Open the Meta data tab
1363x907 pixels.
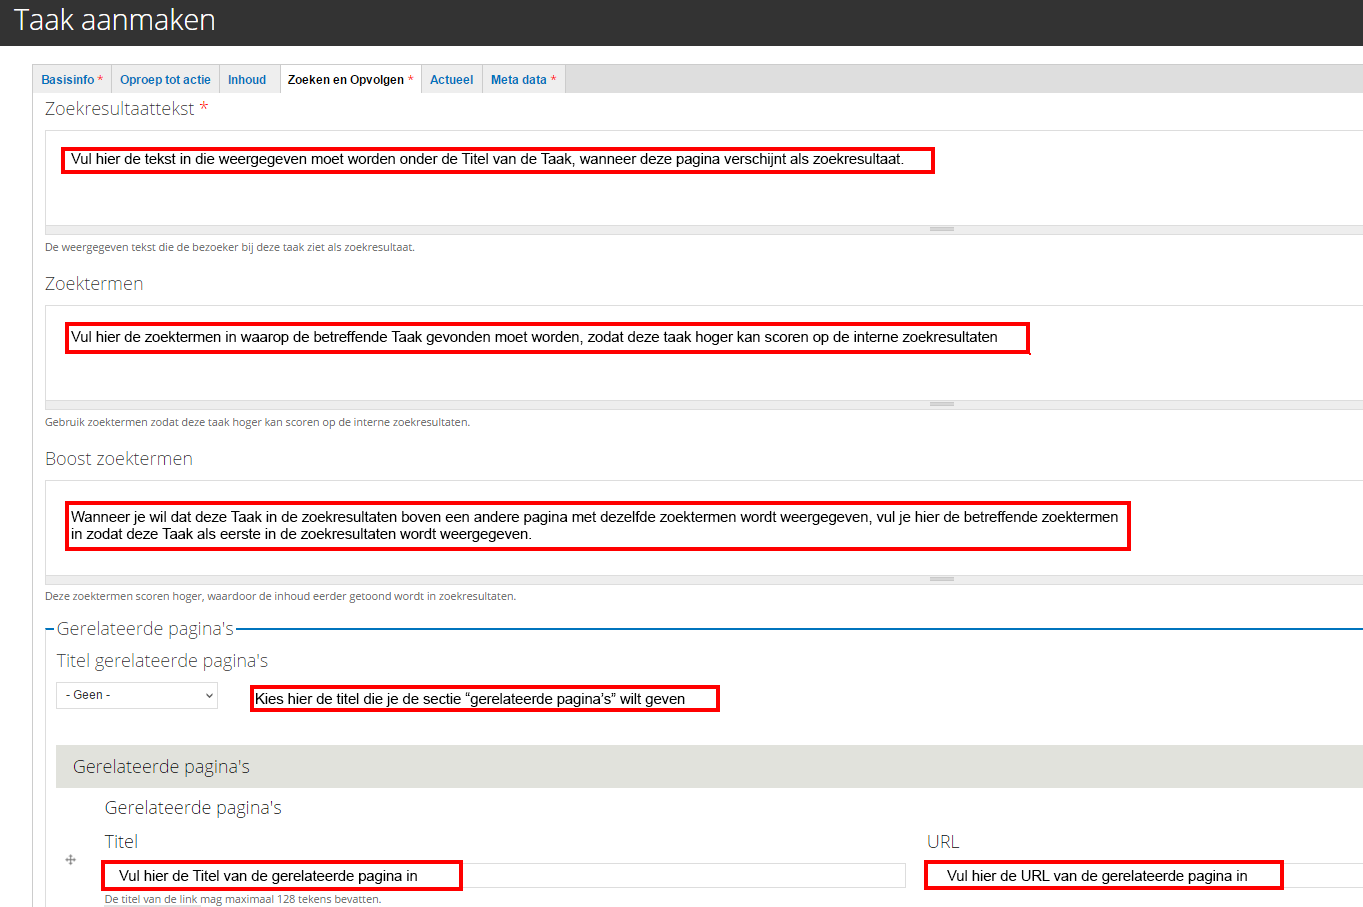pos(523,80)
